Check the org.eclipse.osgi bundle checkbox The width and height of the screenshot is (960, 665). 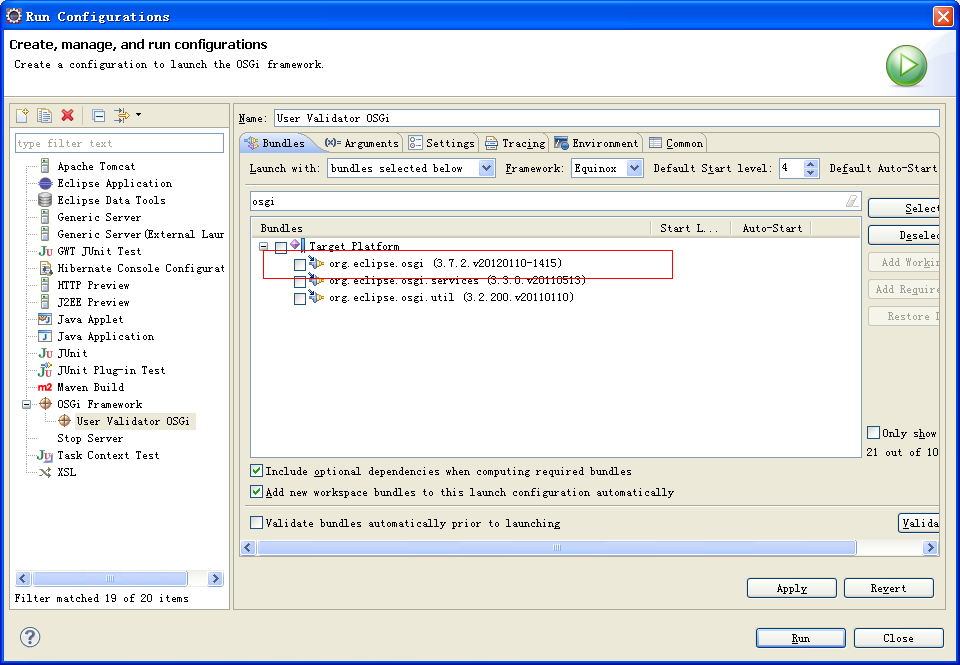tap(300, 265)
